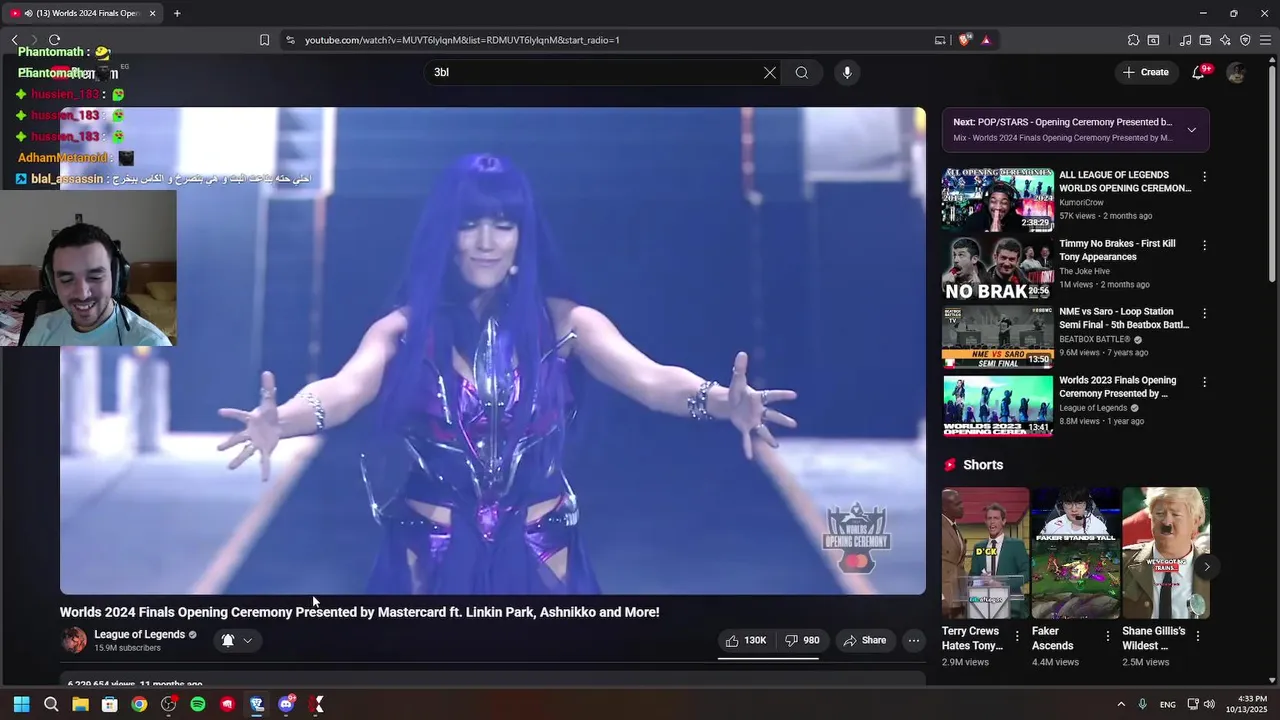Click KumoriCrow channel name
The image size is (1280, 720).
click(x=1081, y=202)
